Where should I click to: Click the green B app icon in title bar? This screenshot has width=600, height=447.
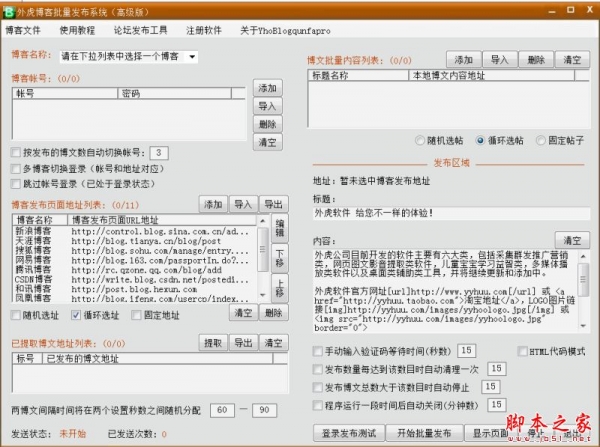[9, 12]
